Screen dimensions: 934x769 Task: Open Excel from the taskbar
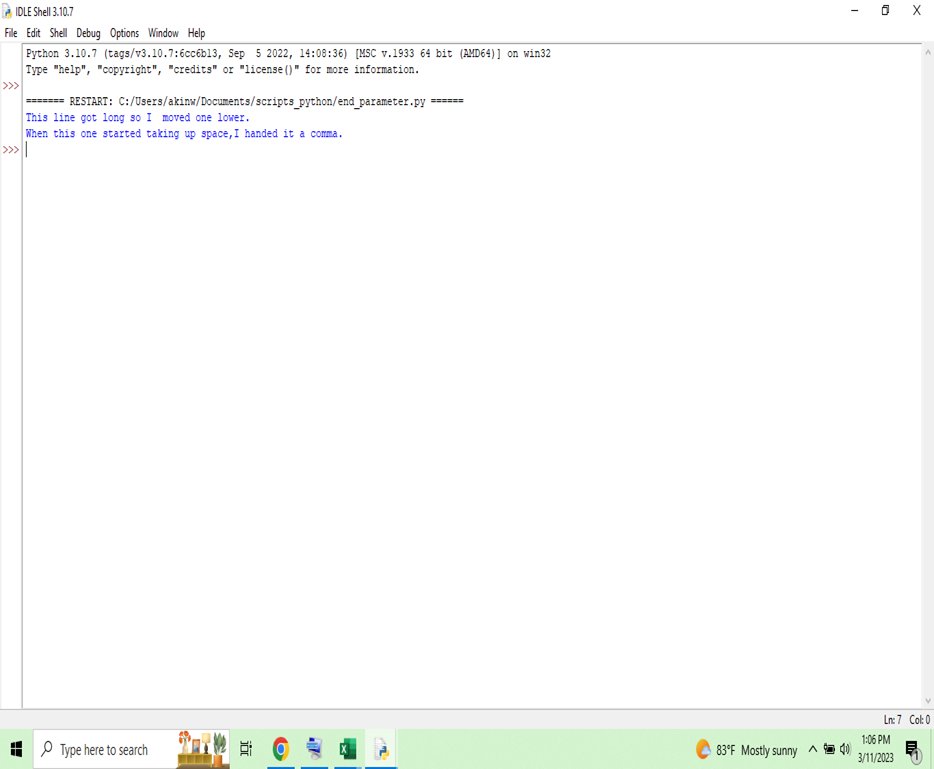pos(347,749)
